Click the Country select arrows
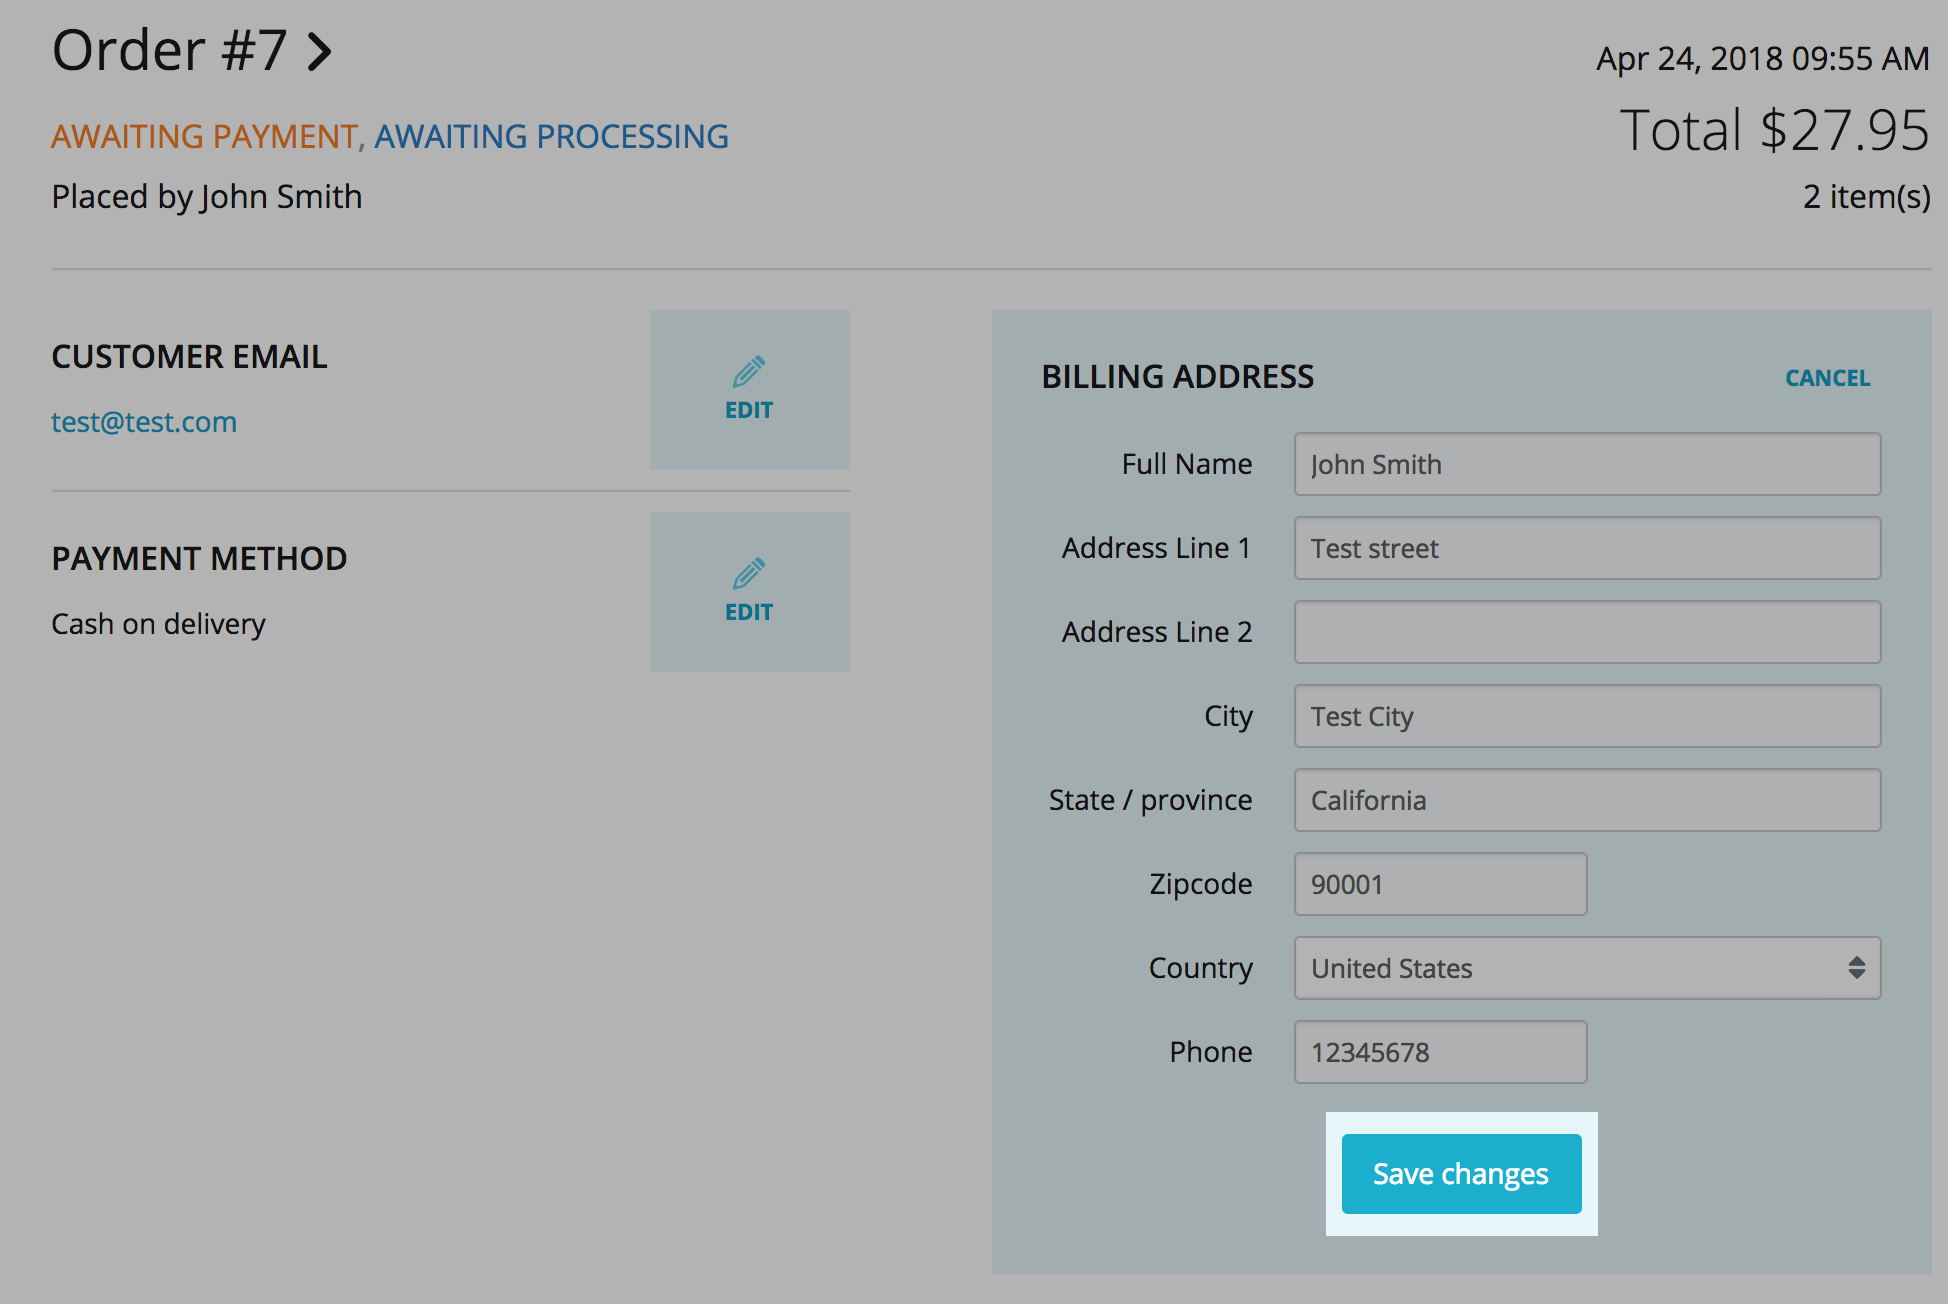Image resolution: width=1948 pixels, height=1304 pixels. coord(1856,968)
